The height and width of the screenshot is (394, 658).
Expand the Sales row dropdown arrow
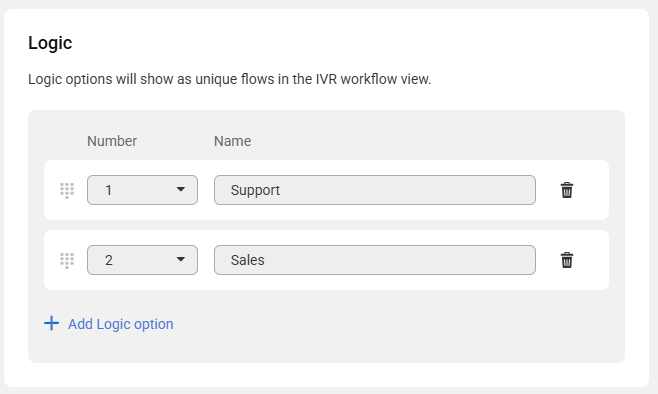[x=180, y=260]
